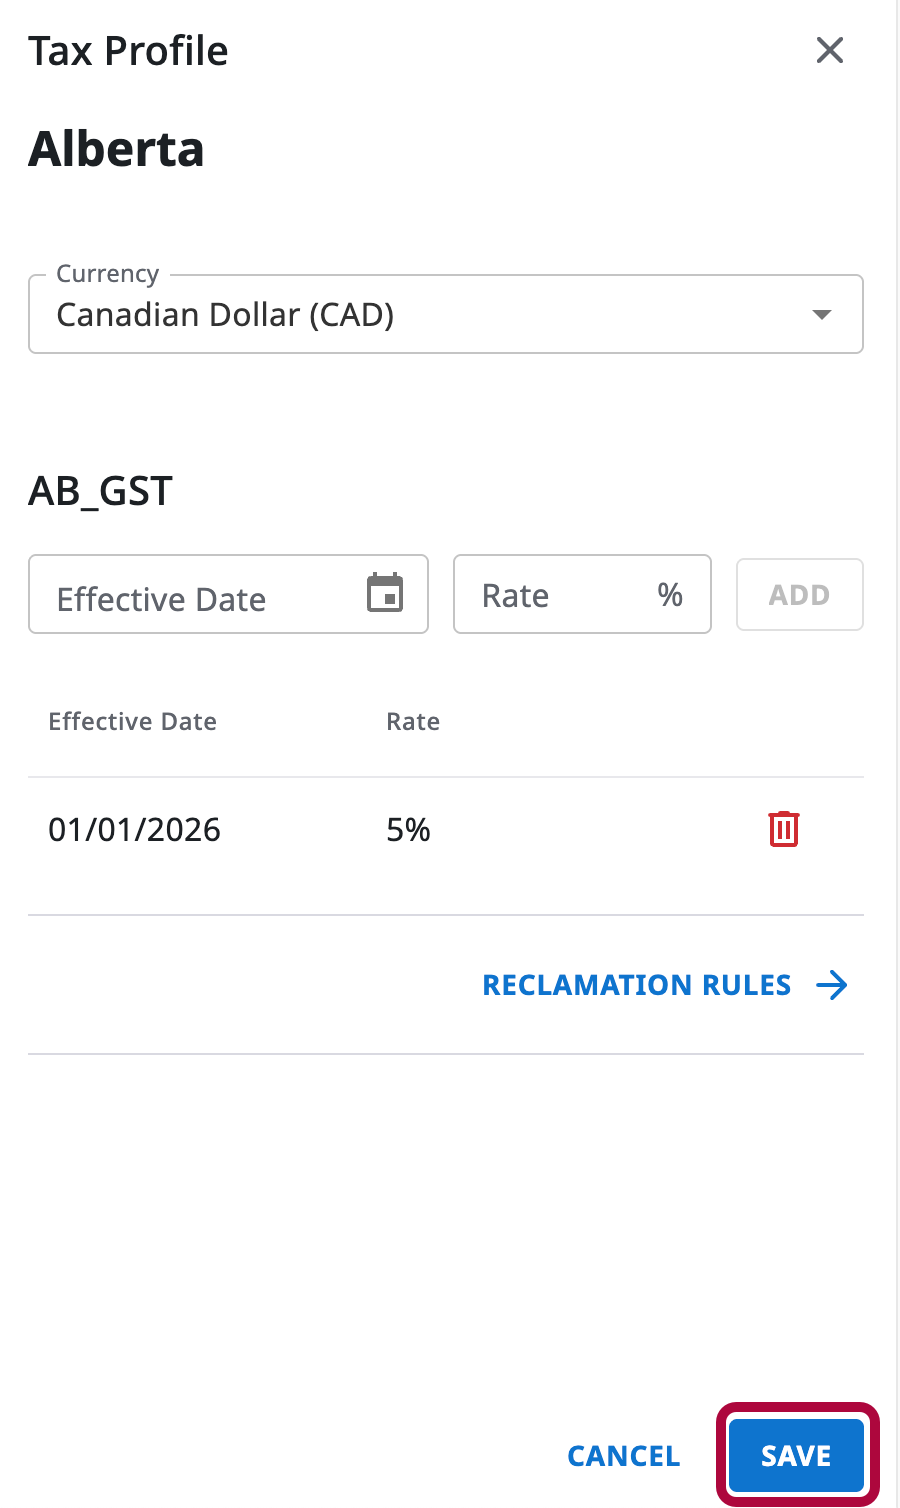Click the Rate column header
The width and height of the screenshot is (900, 1508).
[x=413, y=722]
